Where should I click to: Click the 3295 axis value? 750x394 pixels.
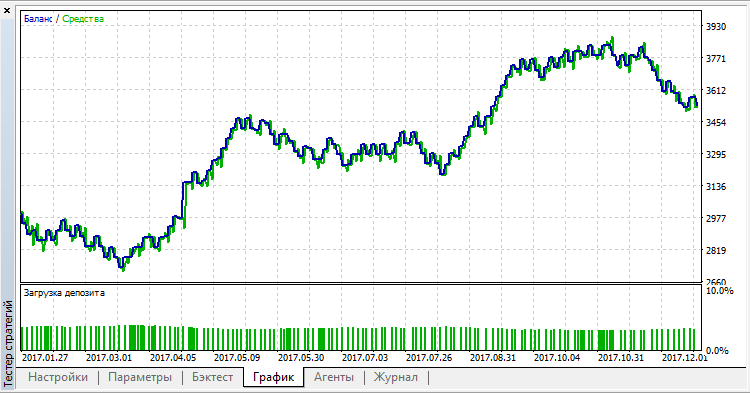[x=716, y=154]
